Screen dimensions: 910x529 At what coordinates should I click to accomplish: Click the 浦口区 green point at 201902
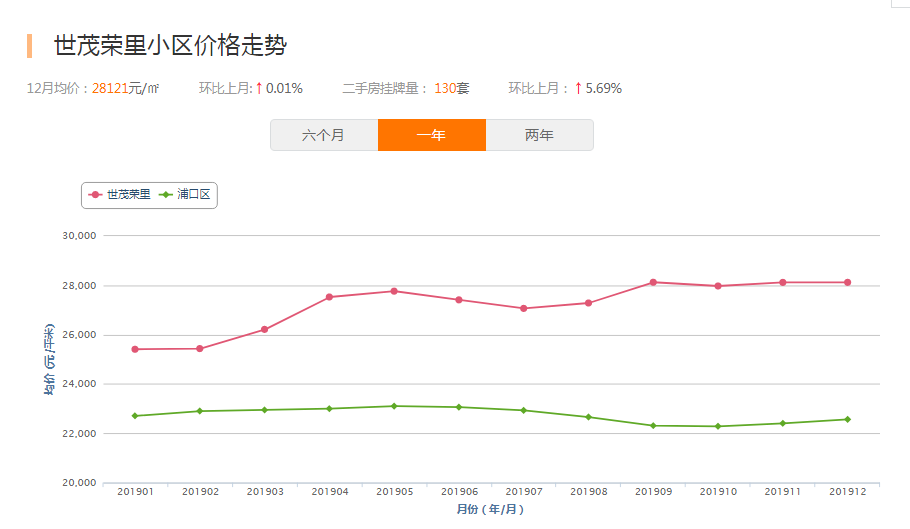(200, 411)
